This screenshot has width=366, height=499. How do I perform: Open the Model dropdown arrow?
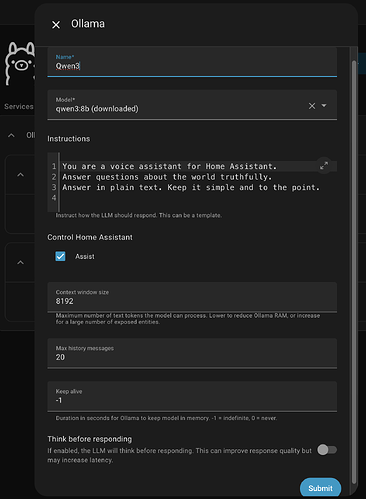click(x=324, y=106)
